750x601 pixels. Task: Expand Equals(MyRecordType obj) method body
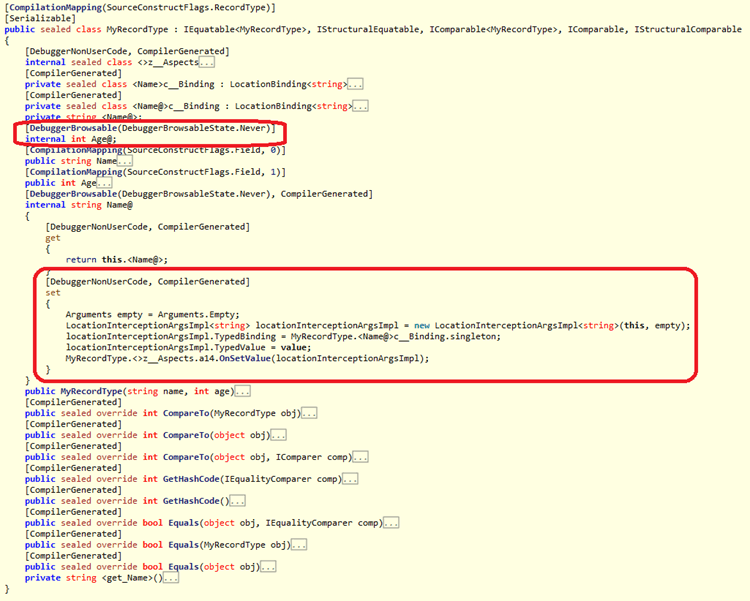pyautogui.click(x=298, y=545)
